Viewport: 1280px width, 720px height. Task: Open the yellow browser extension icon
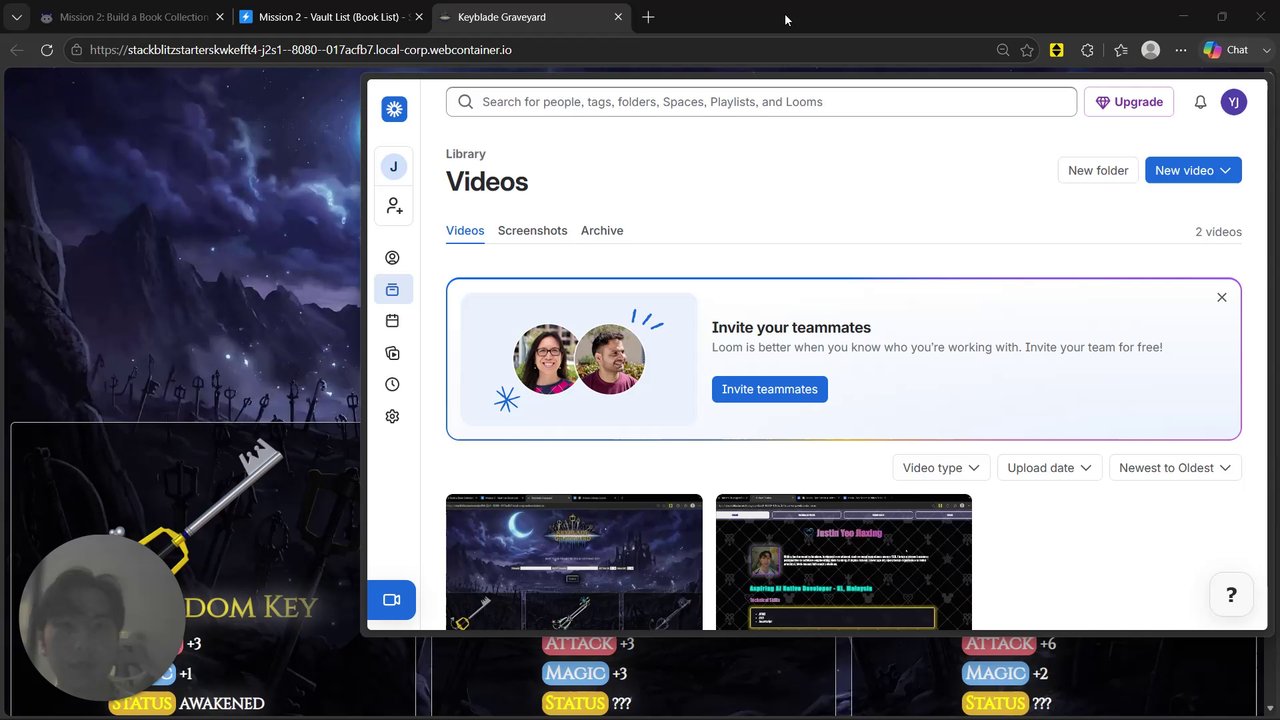(x=1056, y=50)
